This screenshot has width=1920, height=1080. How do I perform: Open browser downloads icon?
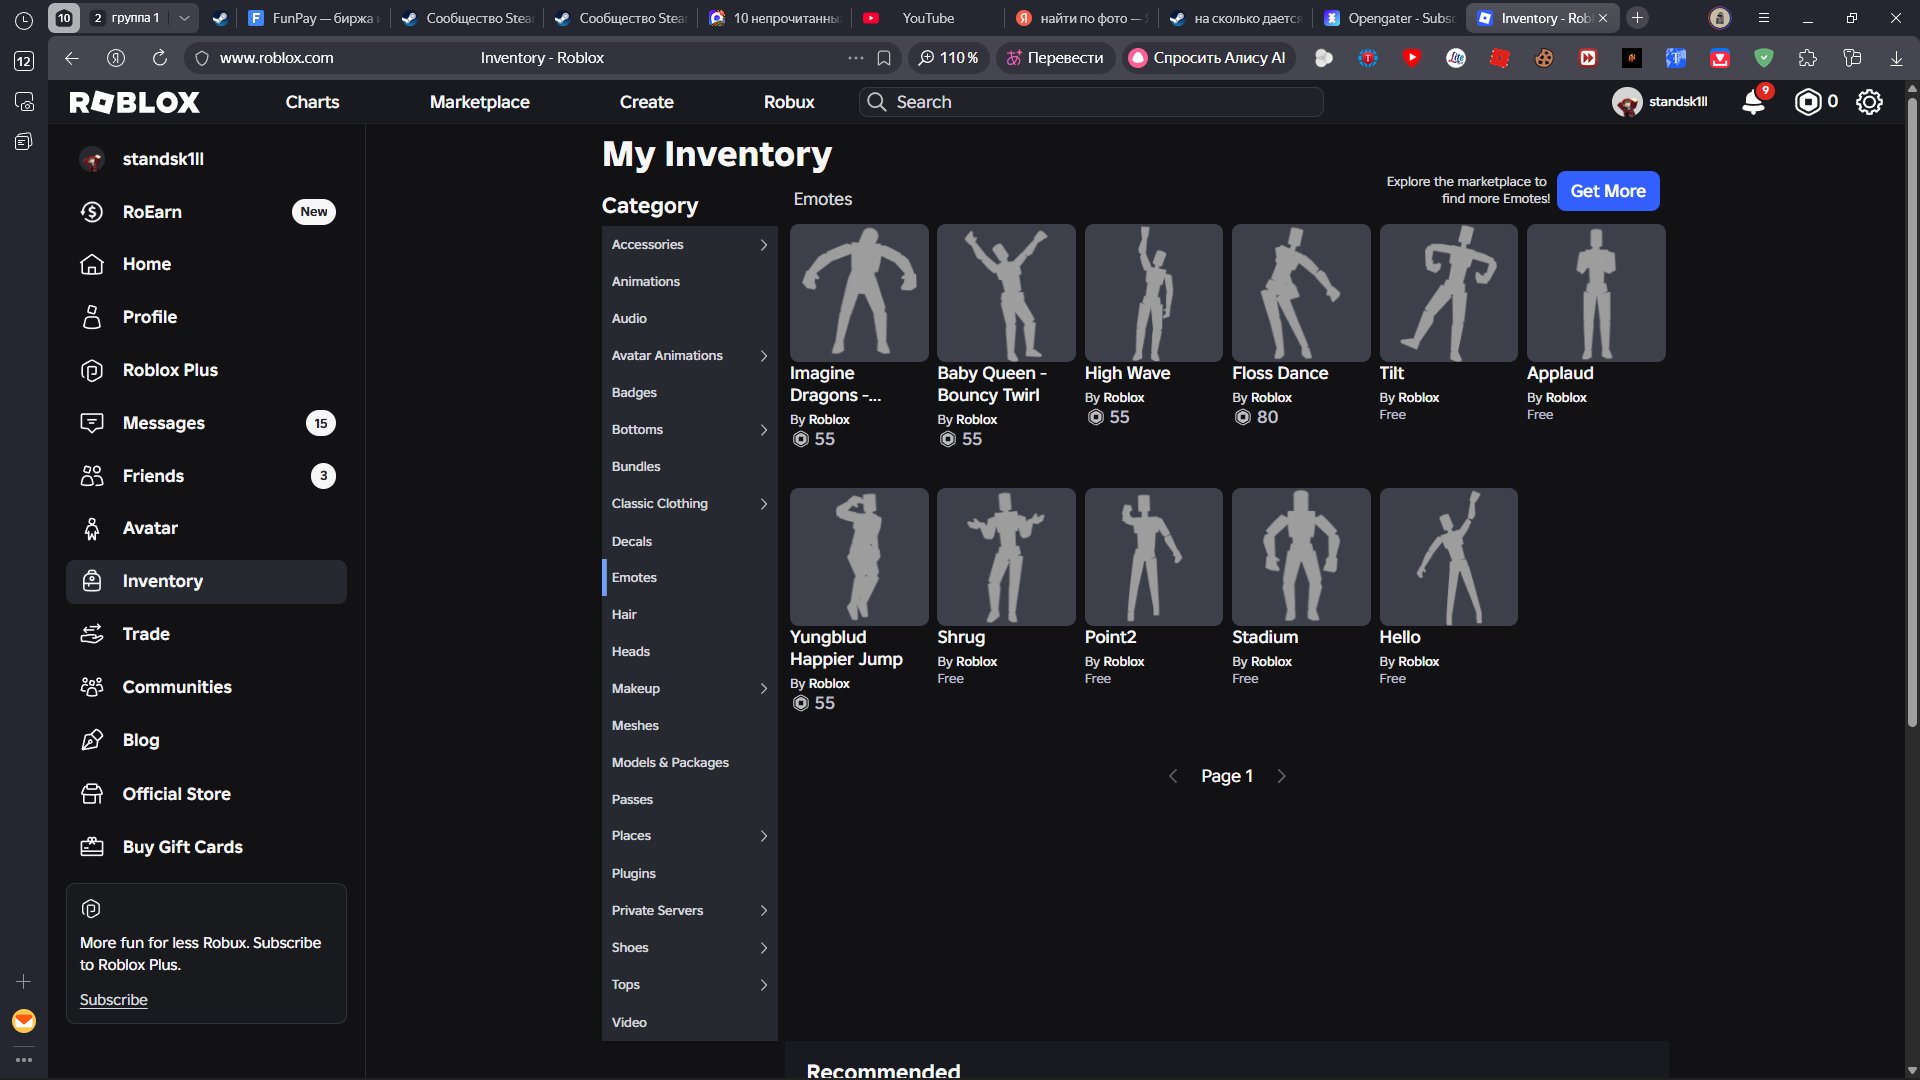point(1896,58)
